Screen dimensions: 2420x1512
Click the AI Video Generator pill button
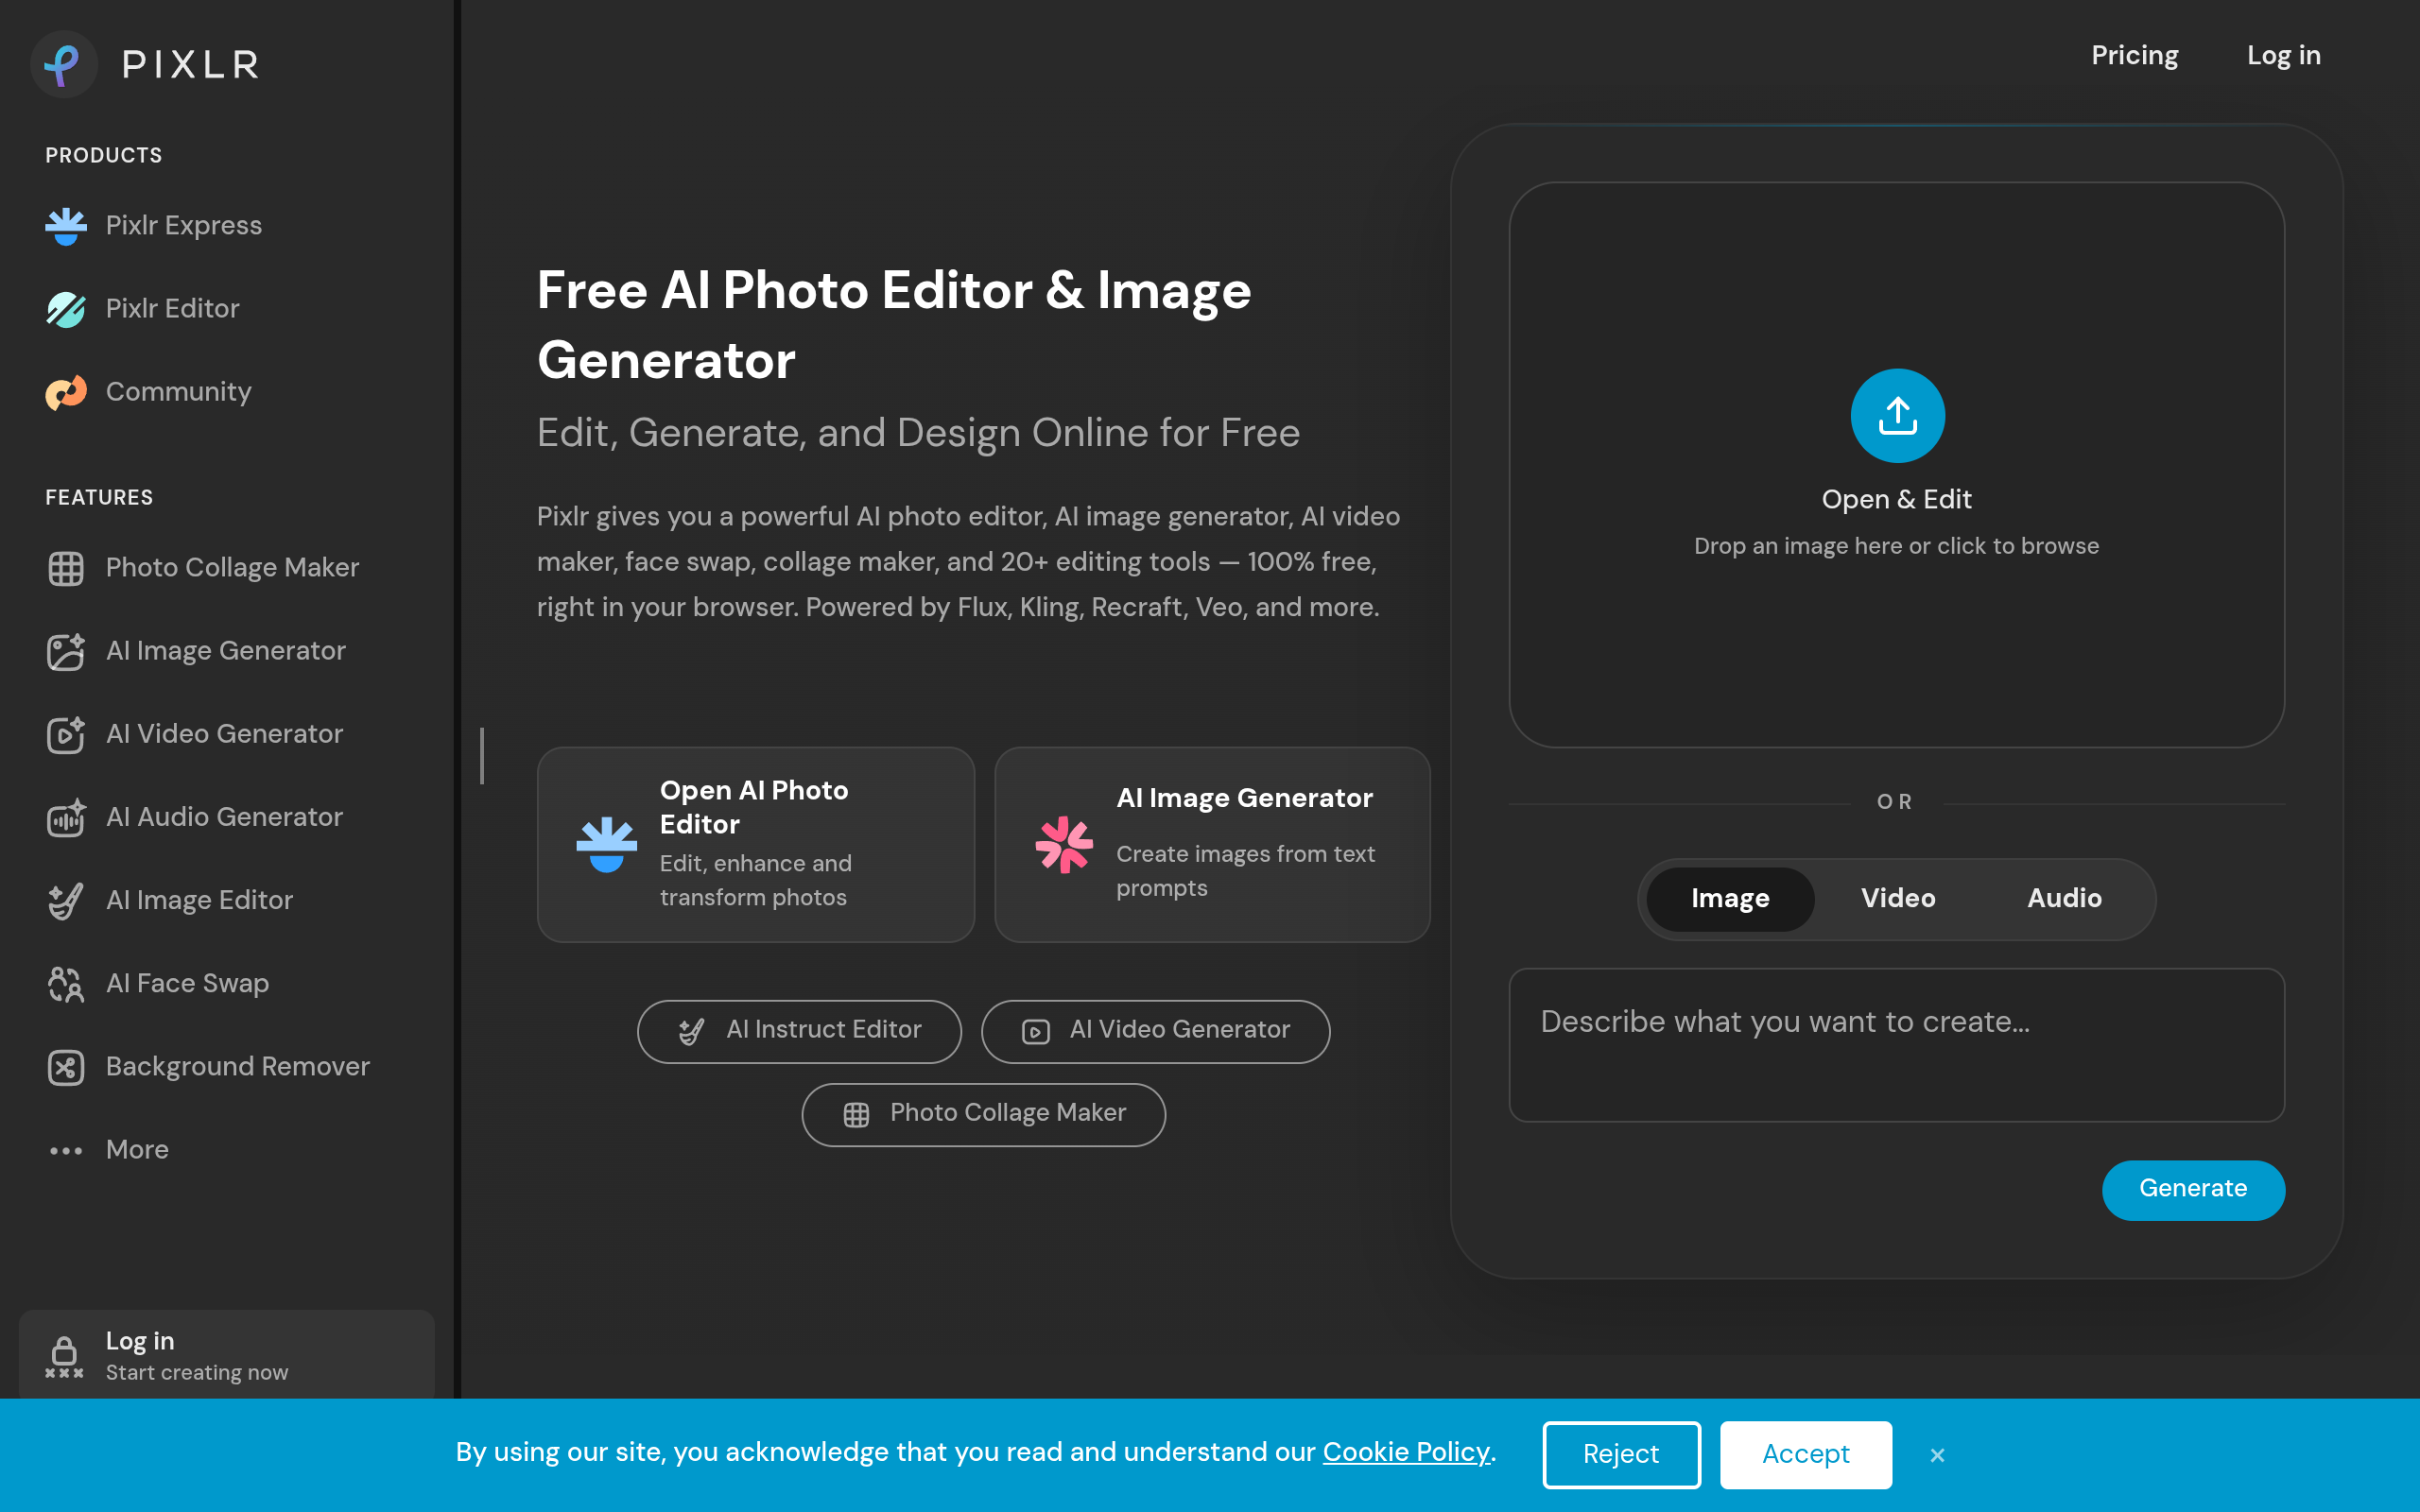[x=1155, y=1031]
